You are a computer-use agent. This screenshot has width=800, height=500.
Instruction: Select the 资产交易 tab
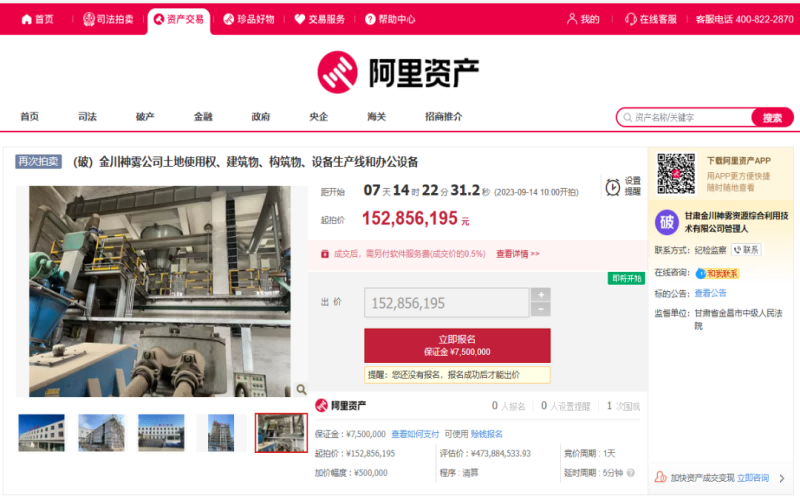tap(179, 19)
